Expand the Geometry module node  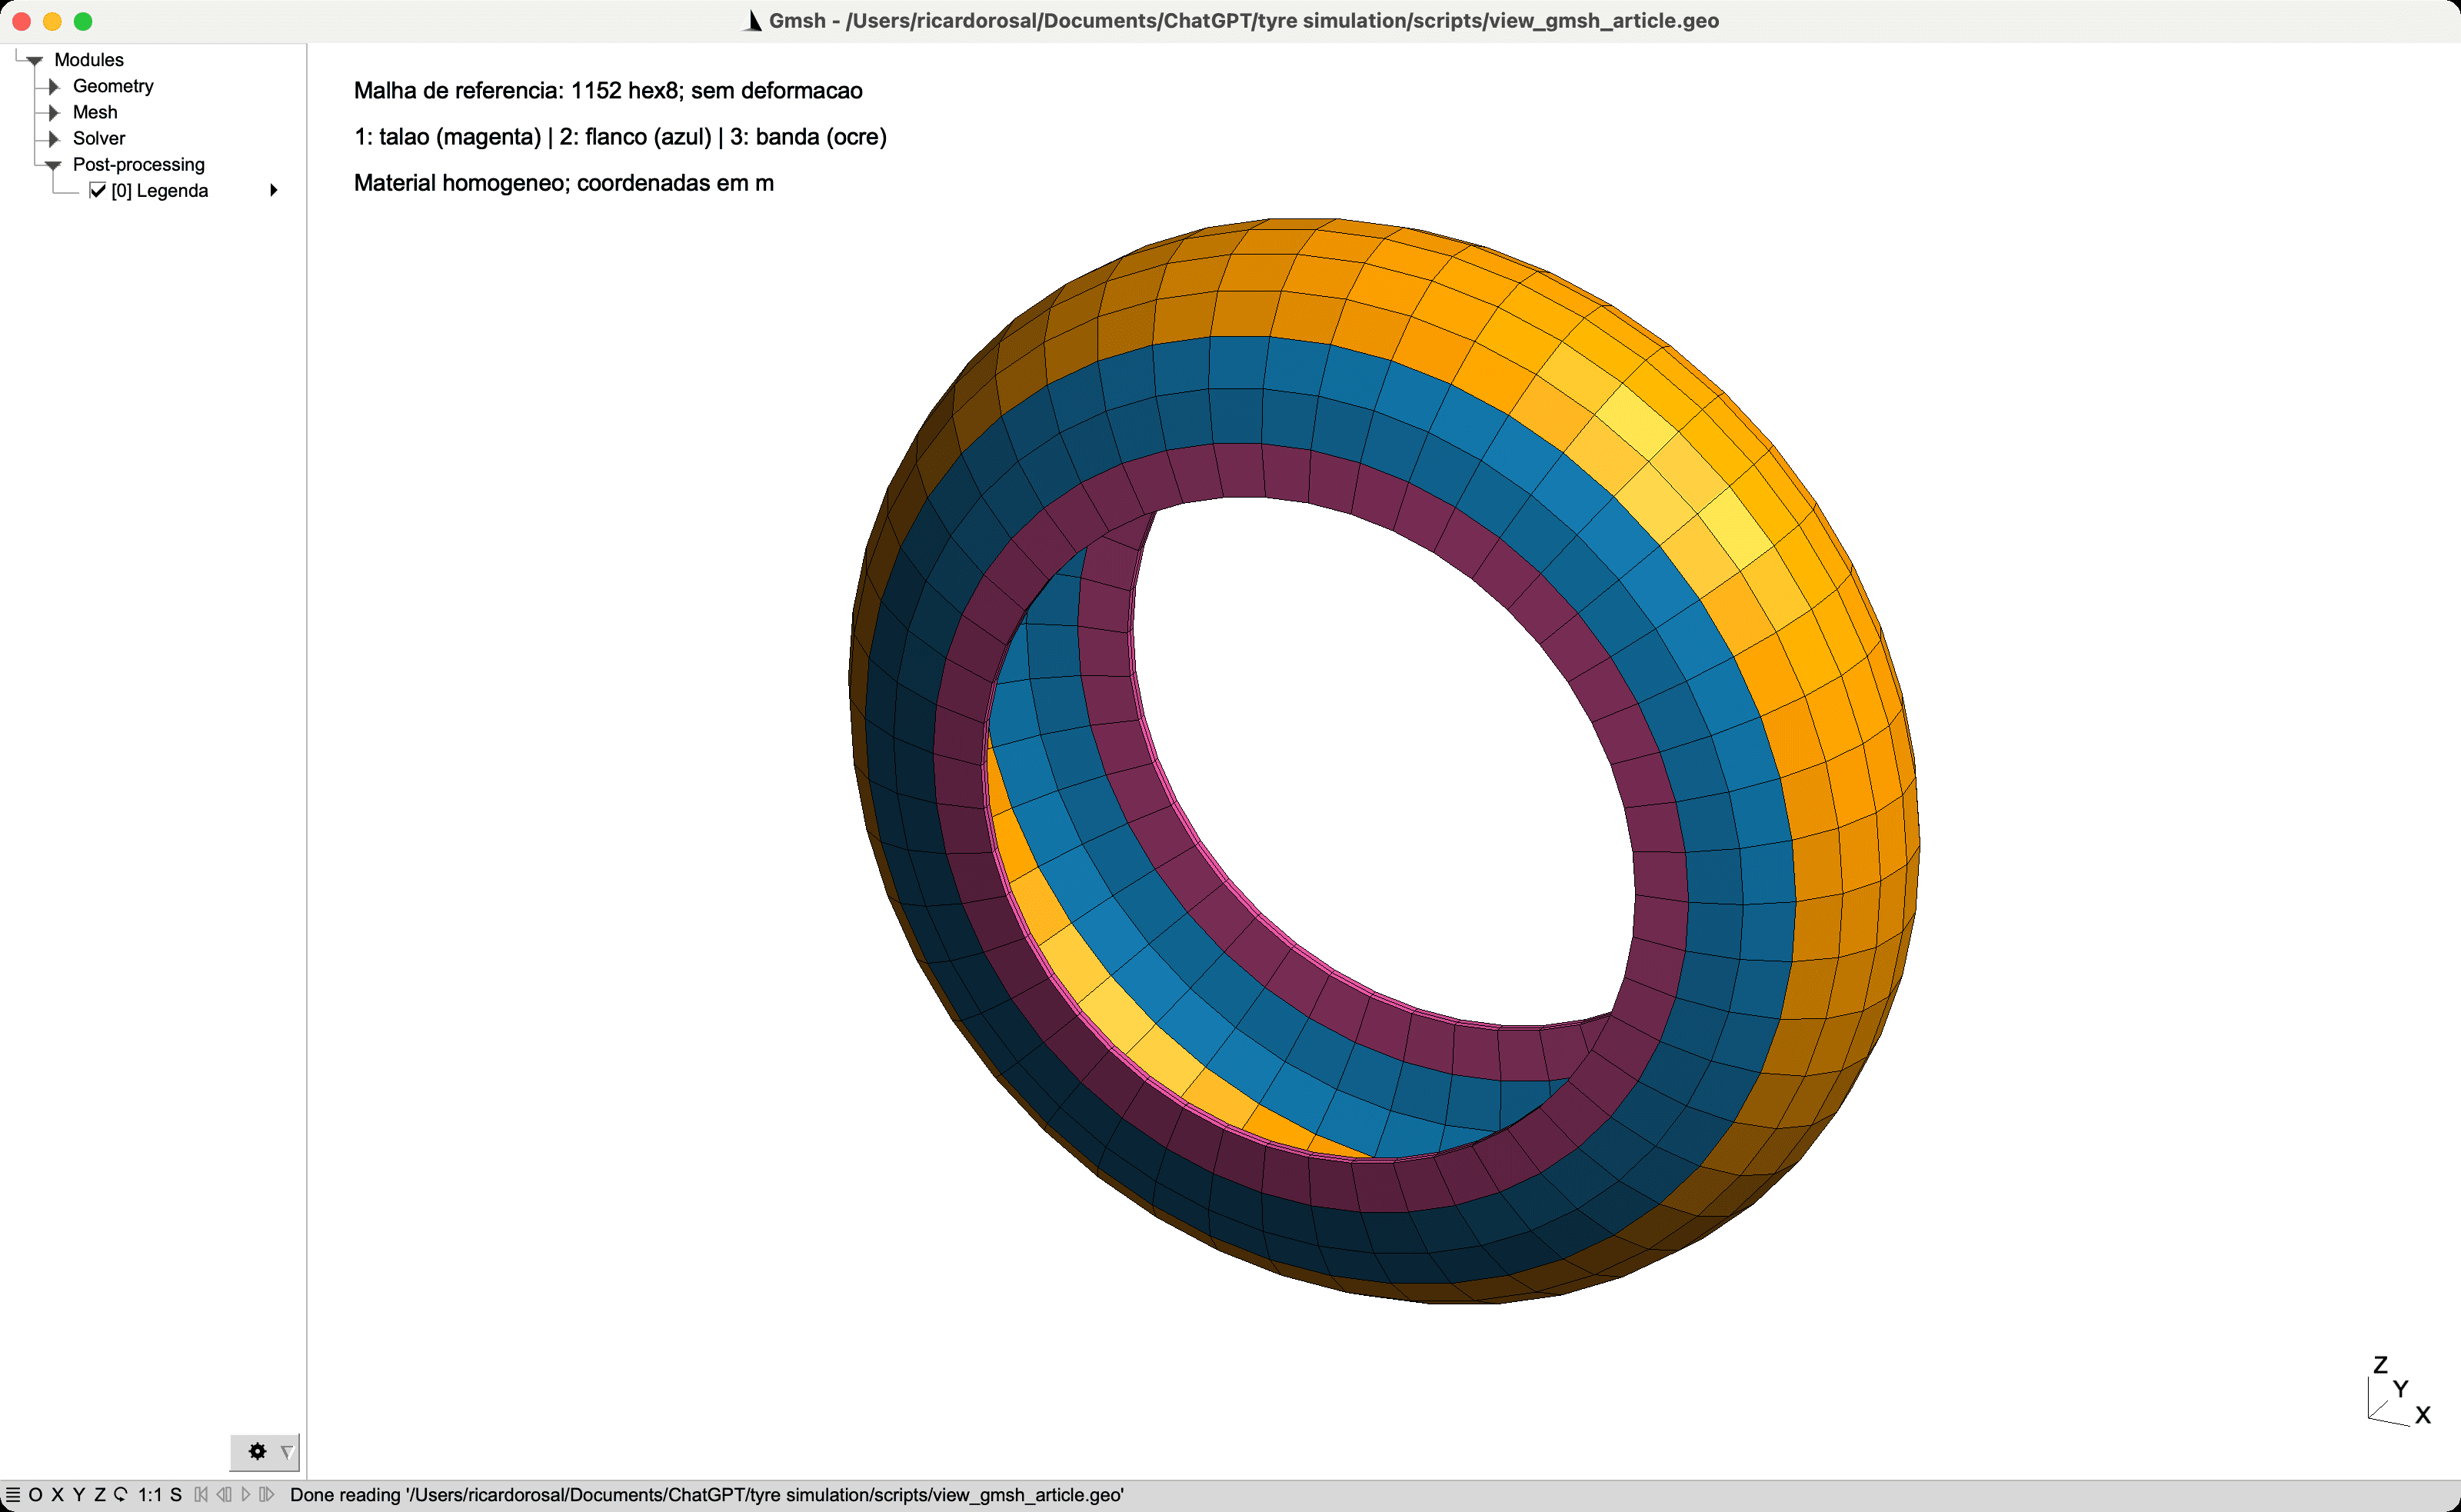(x=54, y=86)
